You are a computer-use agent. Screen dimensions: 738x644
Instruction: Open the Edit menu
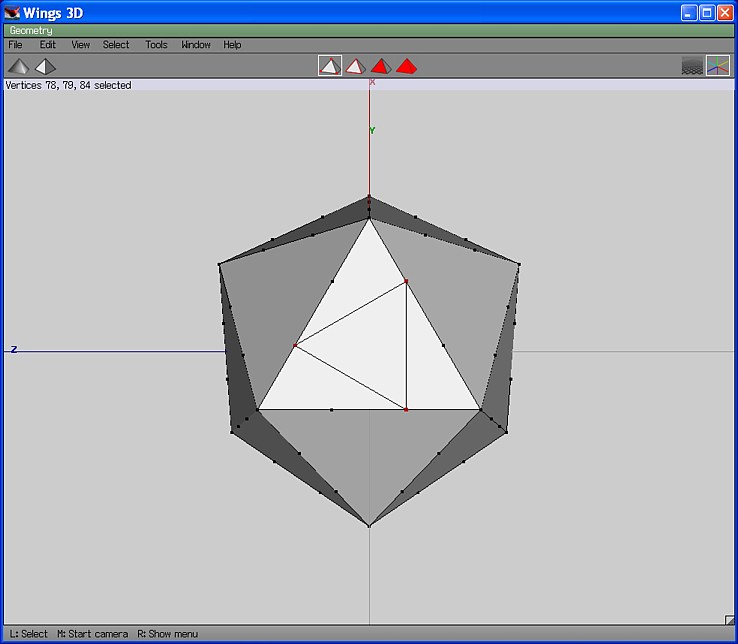point(48,45)
